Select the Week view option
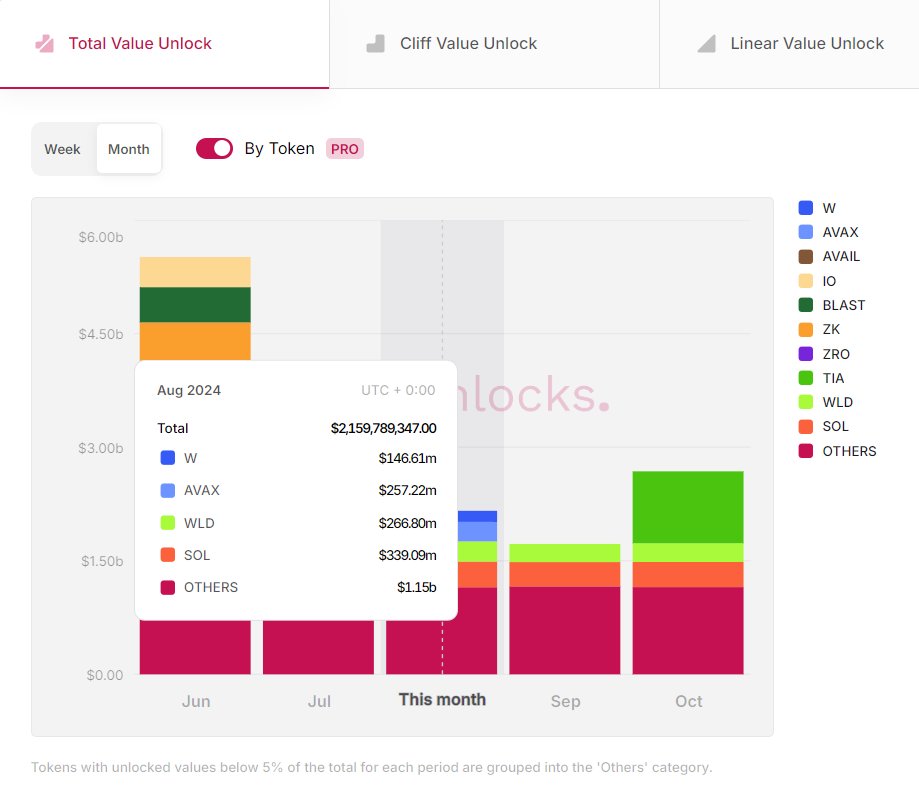919x790 pixels. (62, 149)
